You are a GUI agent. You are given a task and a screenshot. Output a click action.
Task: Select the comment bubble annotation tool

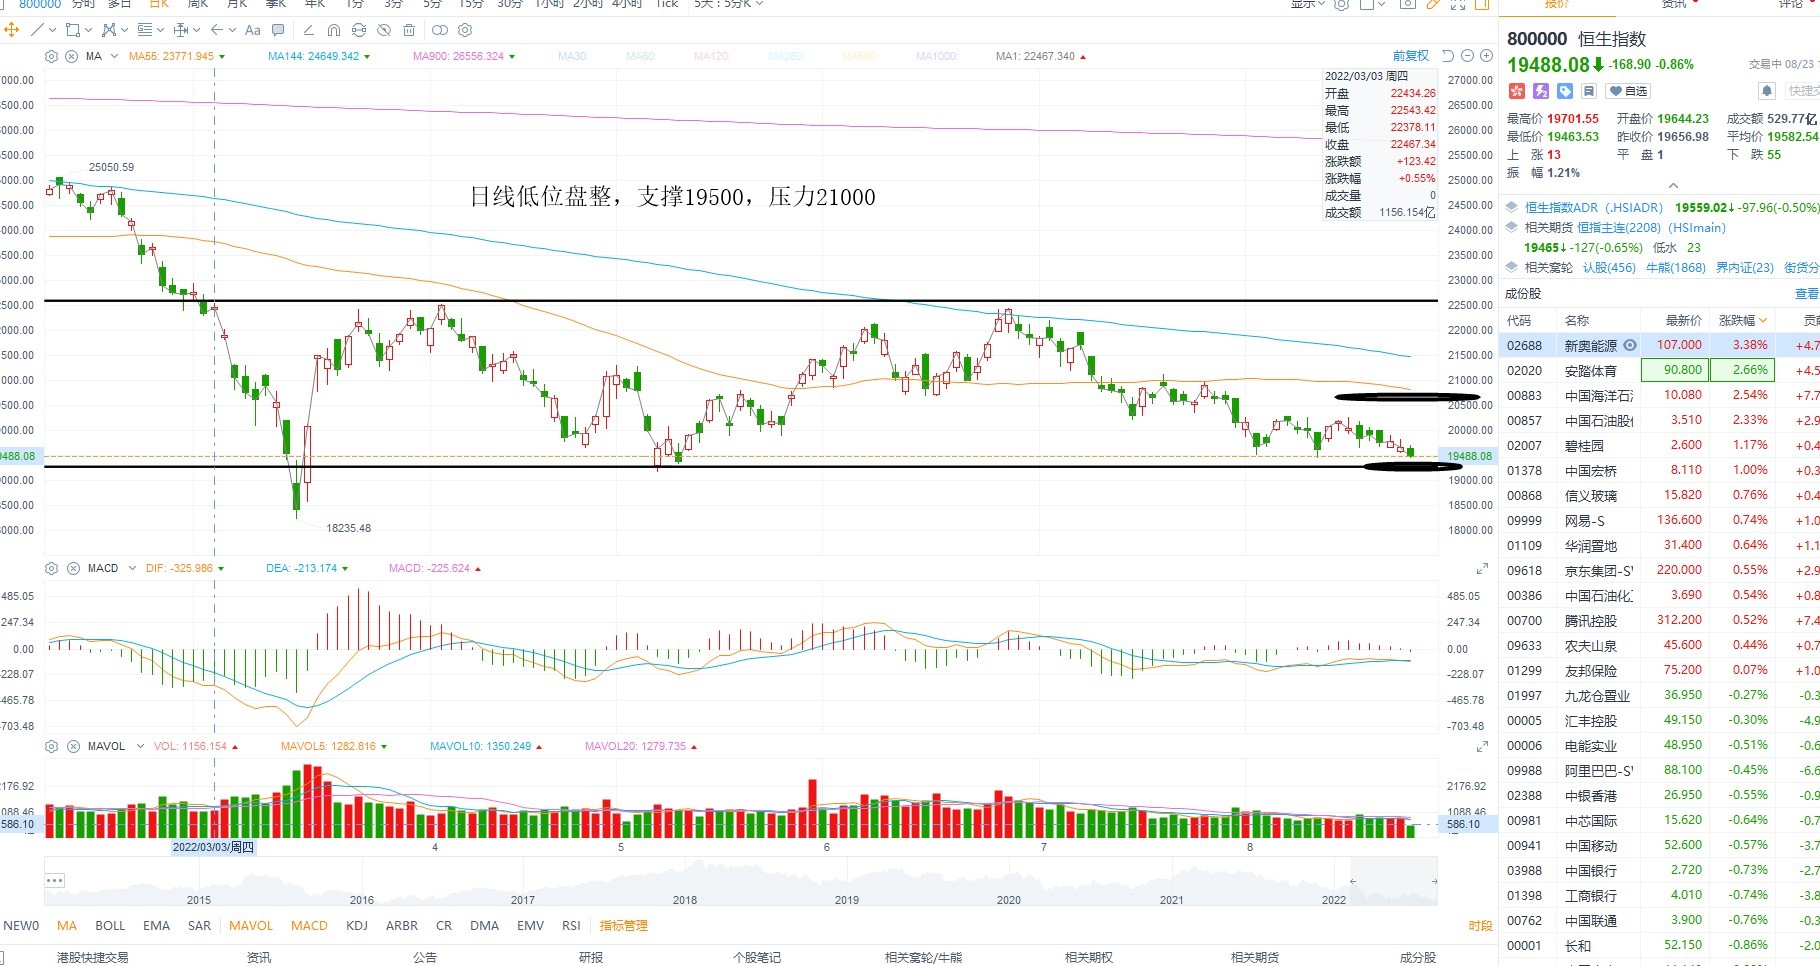click(278, 30)
